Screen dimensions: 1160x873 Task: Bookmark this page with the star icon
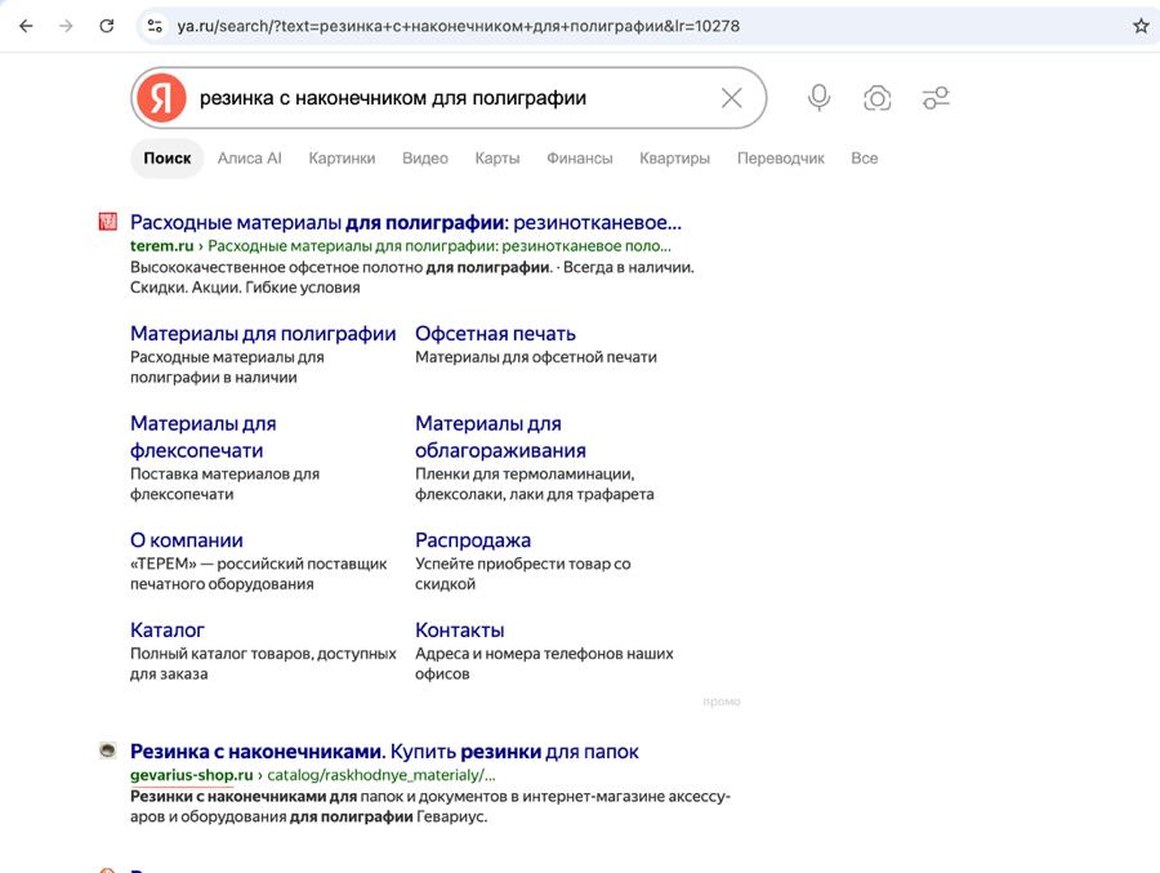click(x=1141, y=26)
